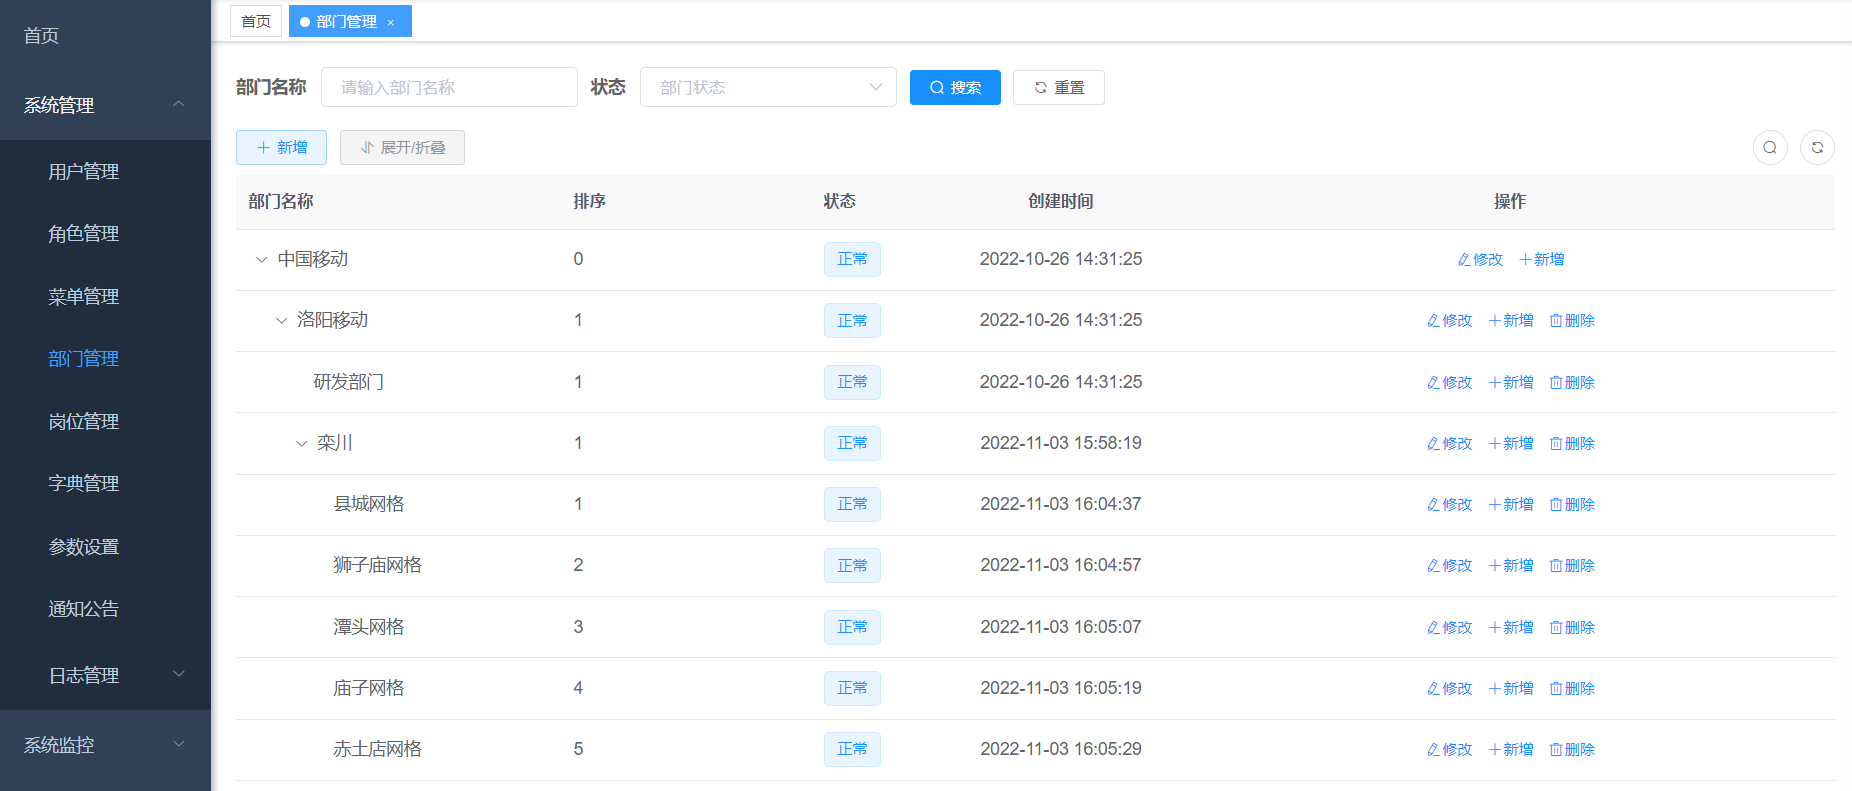Viewport: 1852px width, 791px height.
Task: Click 修改 for 研发部门
Action: [x=1449, y=382]
